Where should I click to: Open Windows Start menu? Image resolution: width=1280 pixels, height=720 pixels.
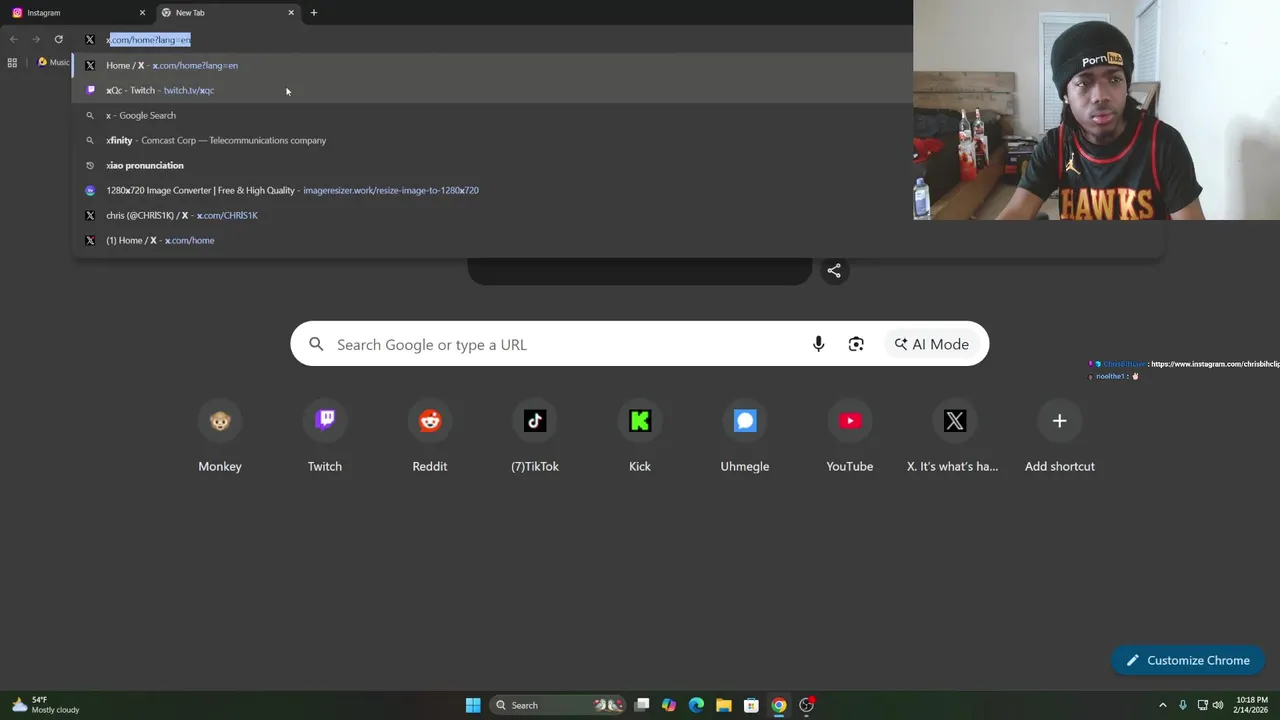pyautogui.click(x=473, y=705)
